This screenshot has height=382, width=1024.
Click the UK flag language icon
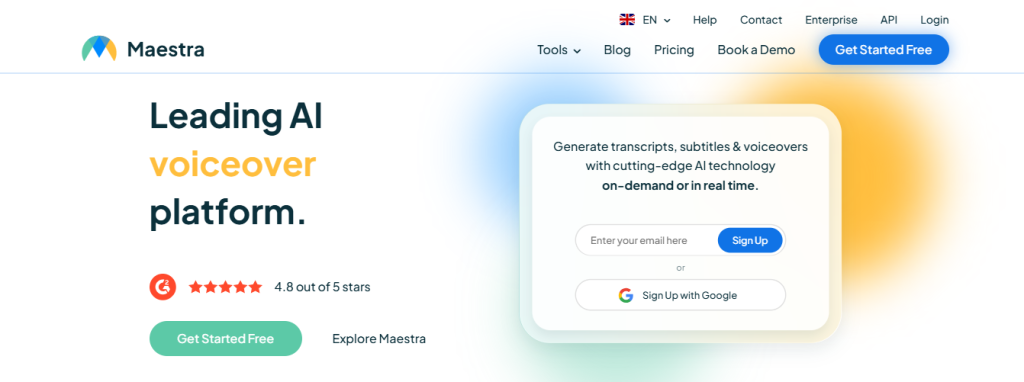[627, 20]
